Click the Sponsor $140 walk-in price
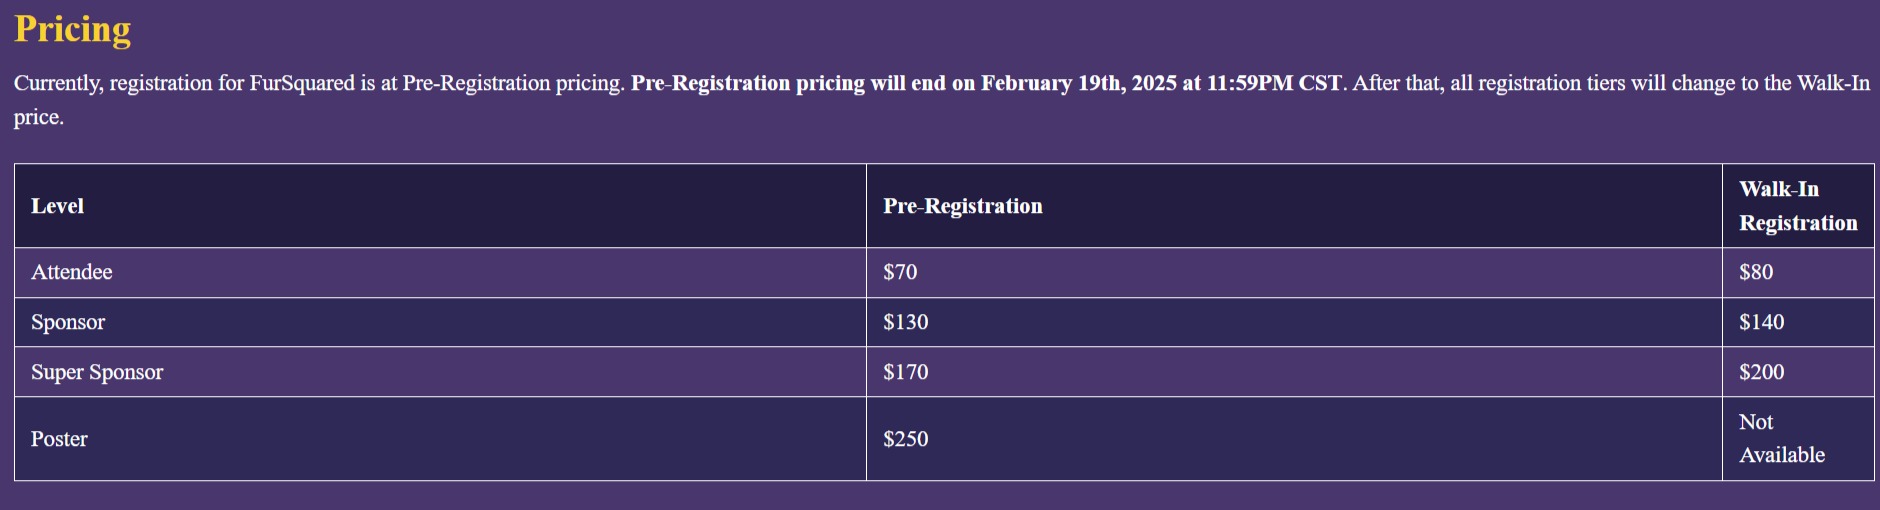 1761,322
